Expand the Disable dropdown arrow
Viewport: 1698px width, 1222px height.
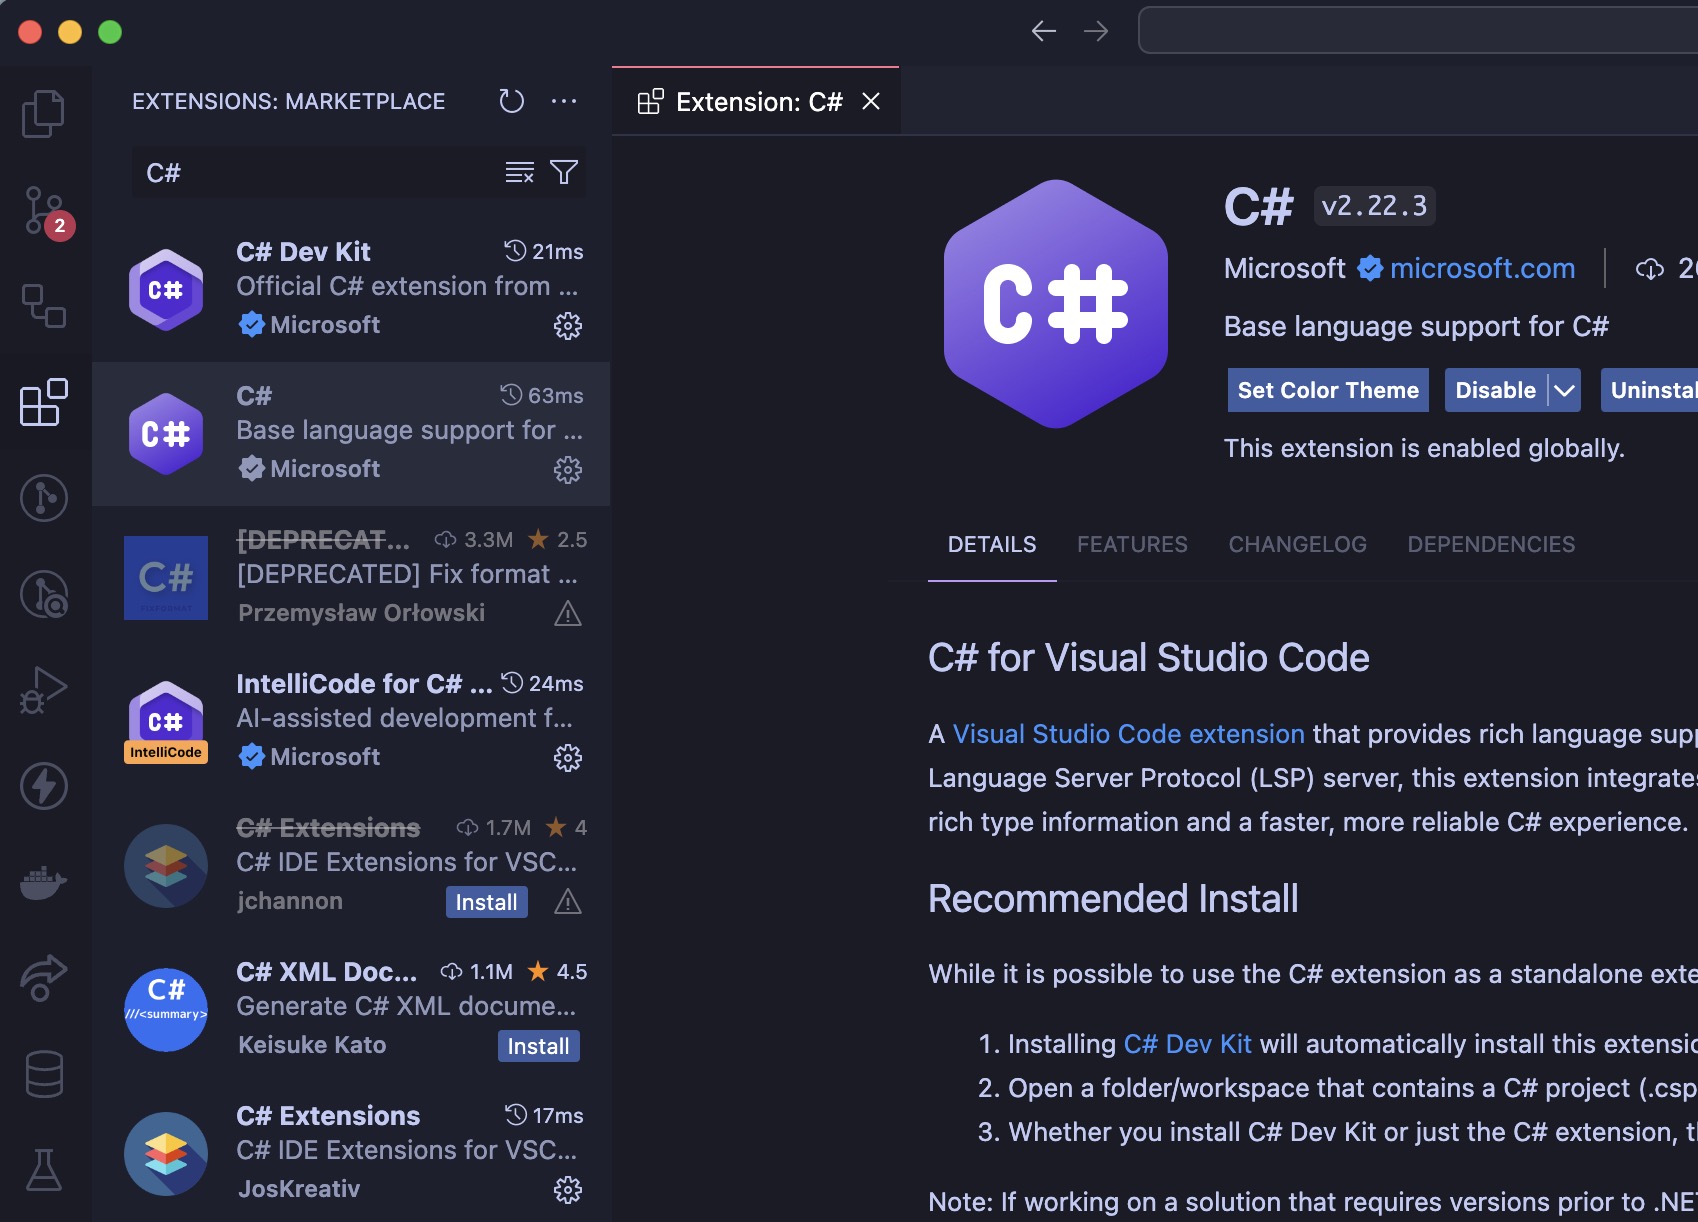[1564, 390]
